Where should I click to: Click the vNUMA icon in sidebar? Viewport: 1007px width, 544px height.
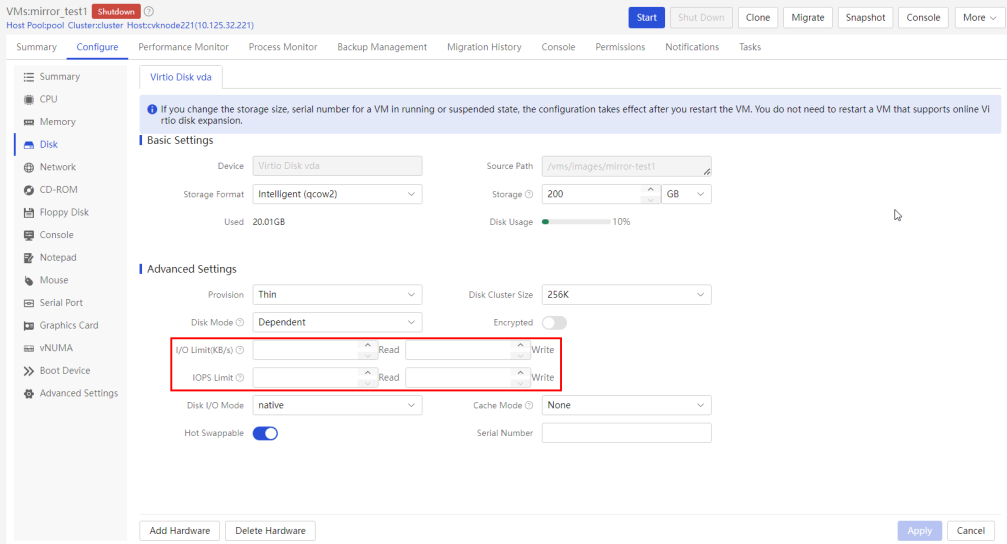click(29, 348)
